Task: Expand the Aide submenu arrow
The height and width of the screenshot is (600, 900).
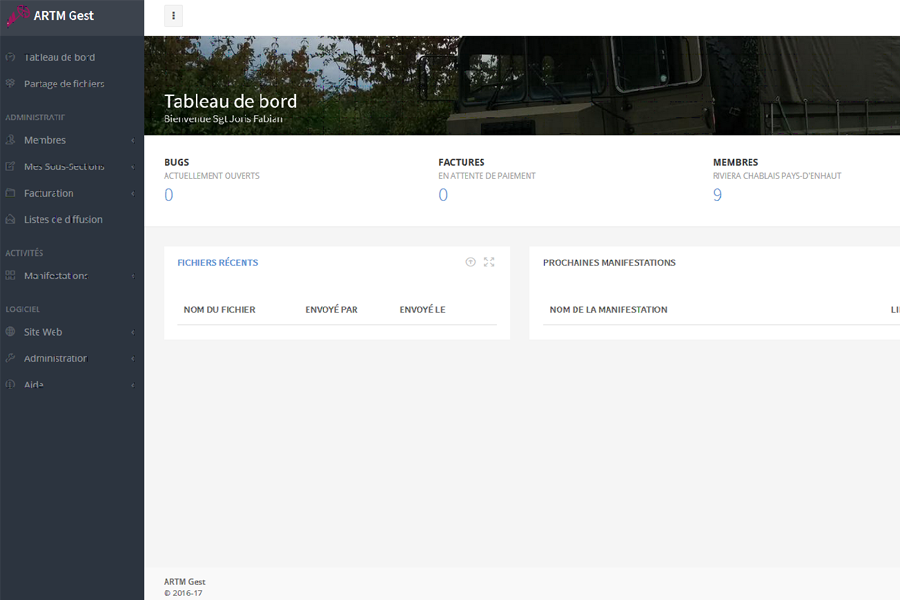Action: [132, 385]
